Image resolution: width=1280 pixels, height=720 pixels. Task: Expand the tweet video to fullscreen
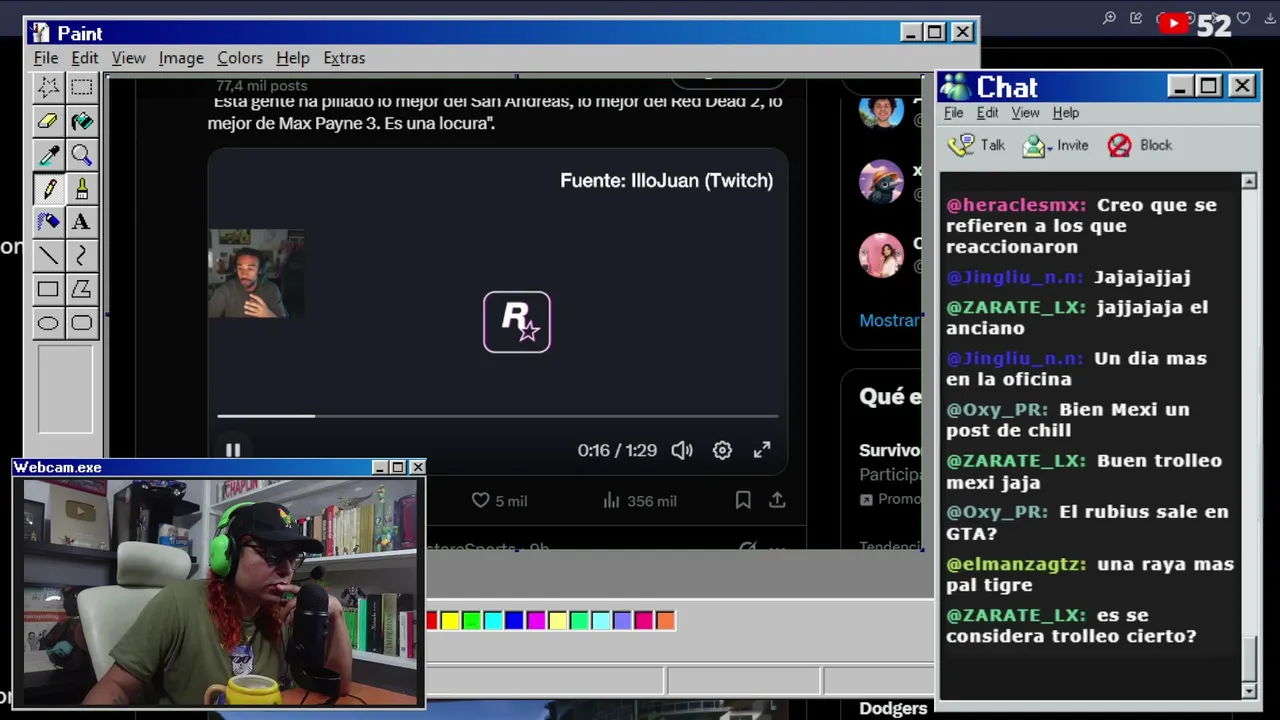click(762, 451)
